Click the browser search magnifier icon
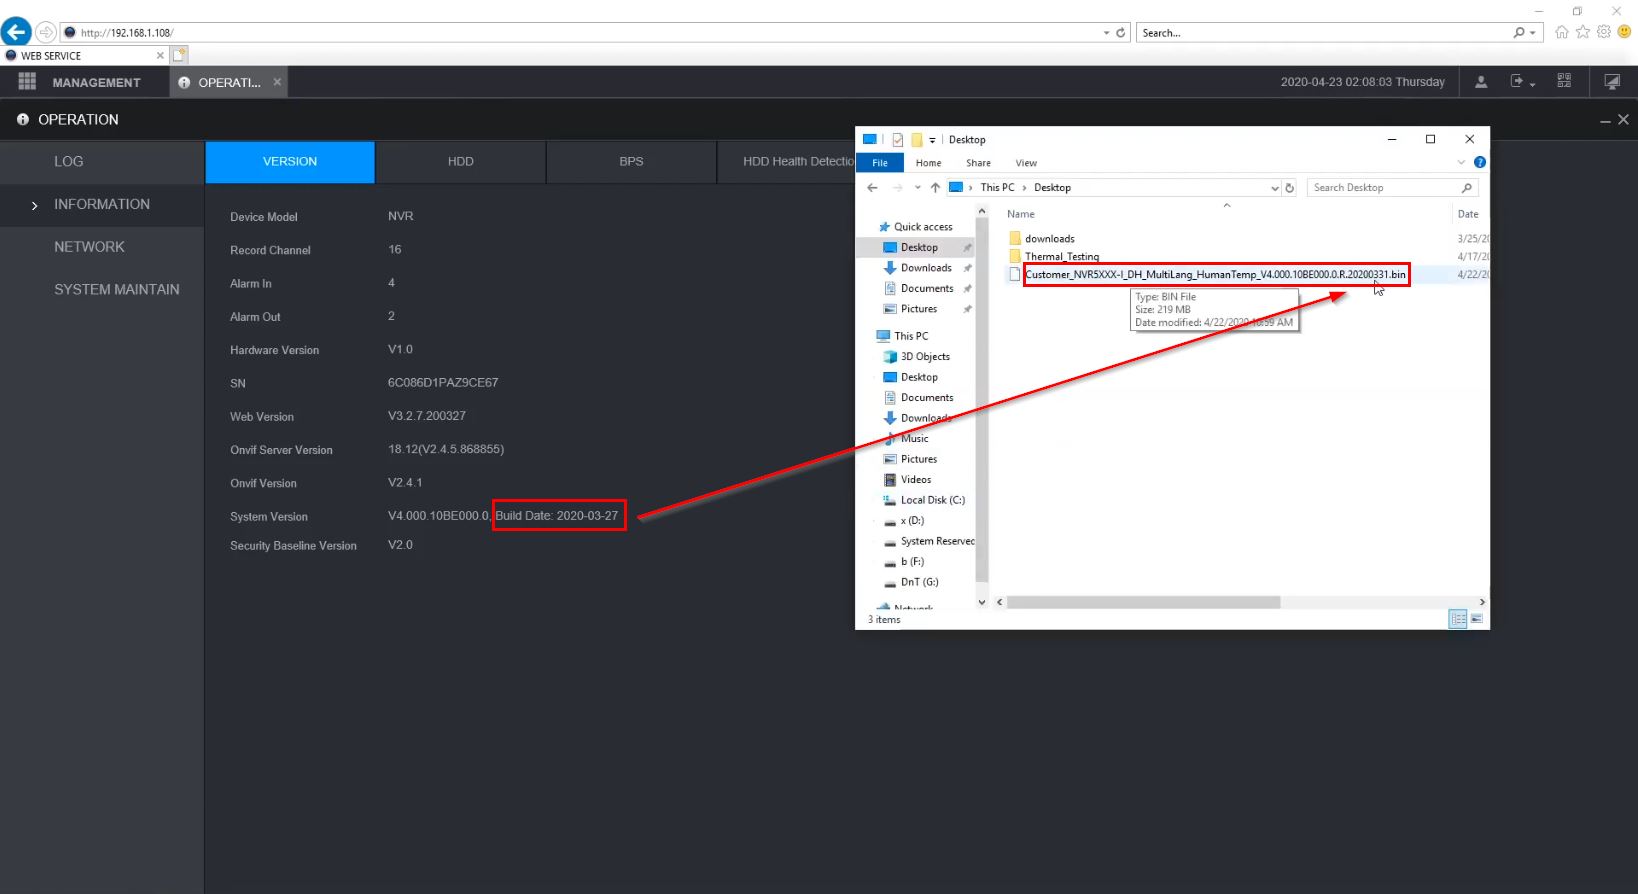1638x894 pixels. click(x=1519, y=33)
